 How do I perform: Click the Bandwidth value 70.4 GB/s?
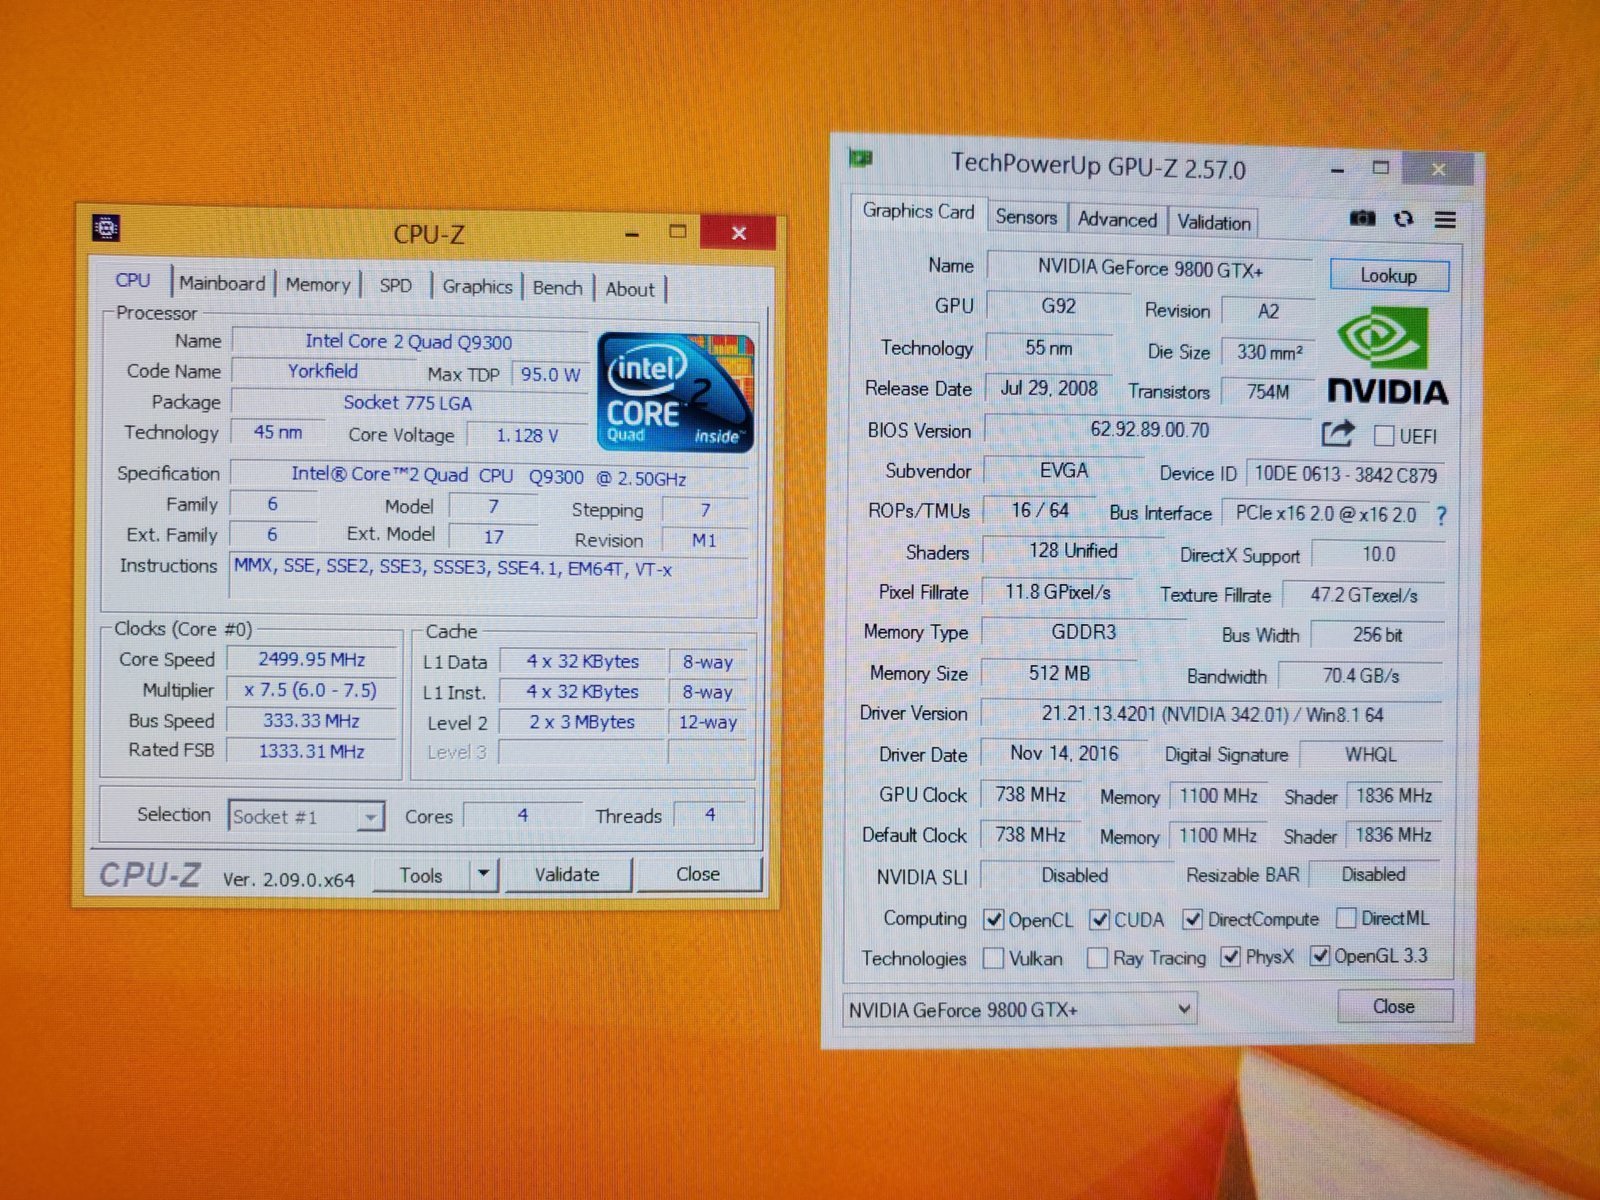click(x=1360, y=676)
